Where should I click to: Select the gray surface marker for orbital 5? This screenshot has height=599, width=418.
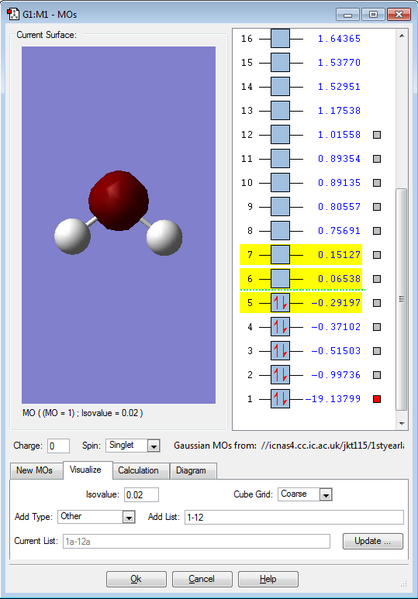[377, 303]
